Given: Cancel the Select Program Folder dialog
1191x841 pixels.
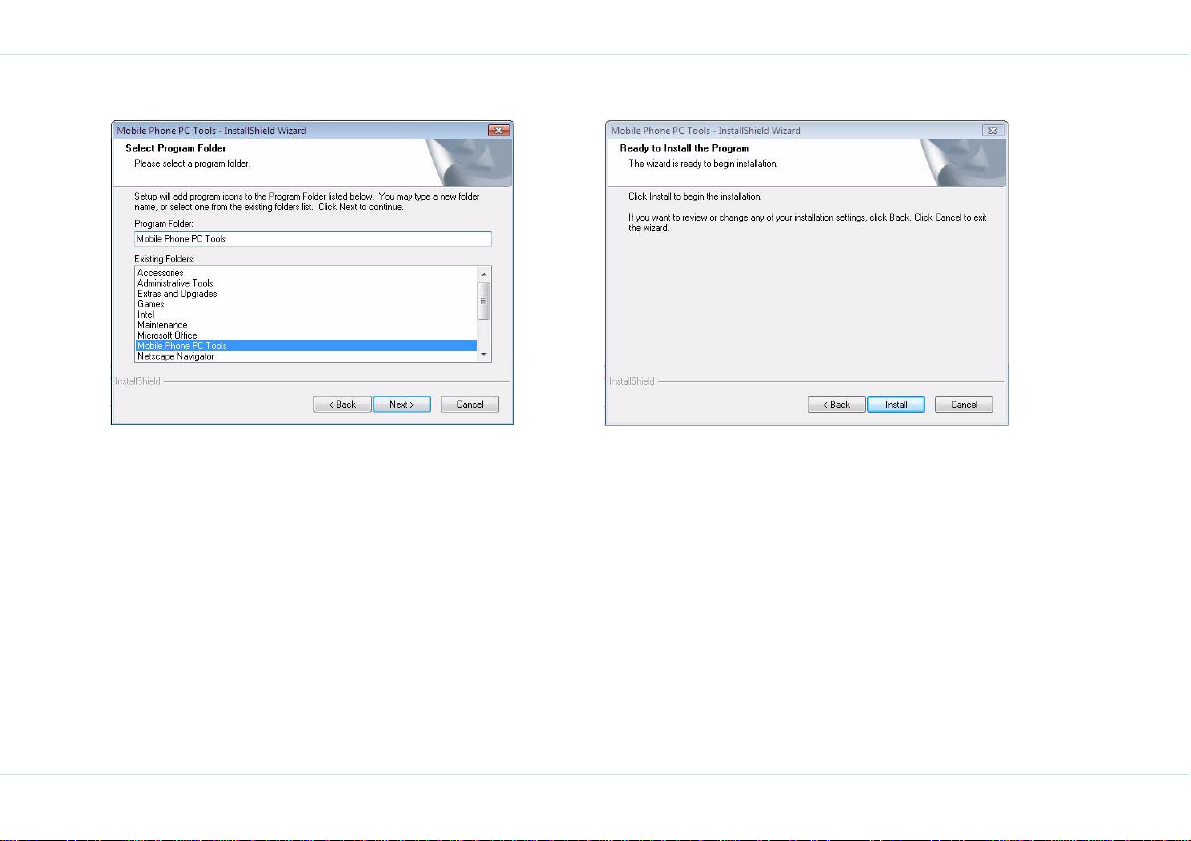Looking at the screenshot, I should pyautogui.click(x=469, y=405).
